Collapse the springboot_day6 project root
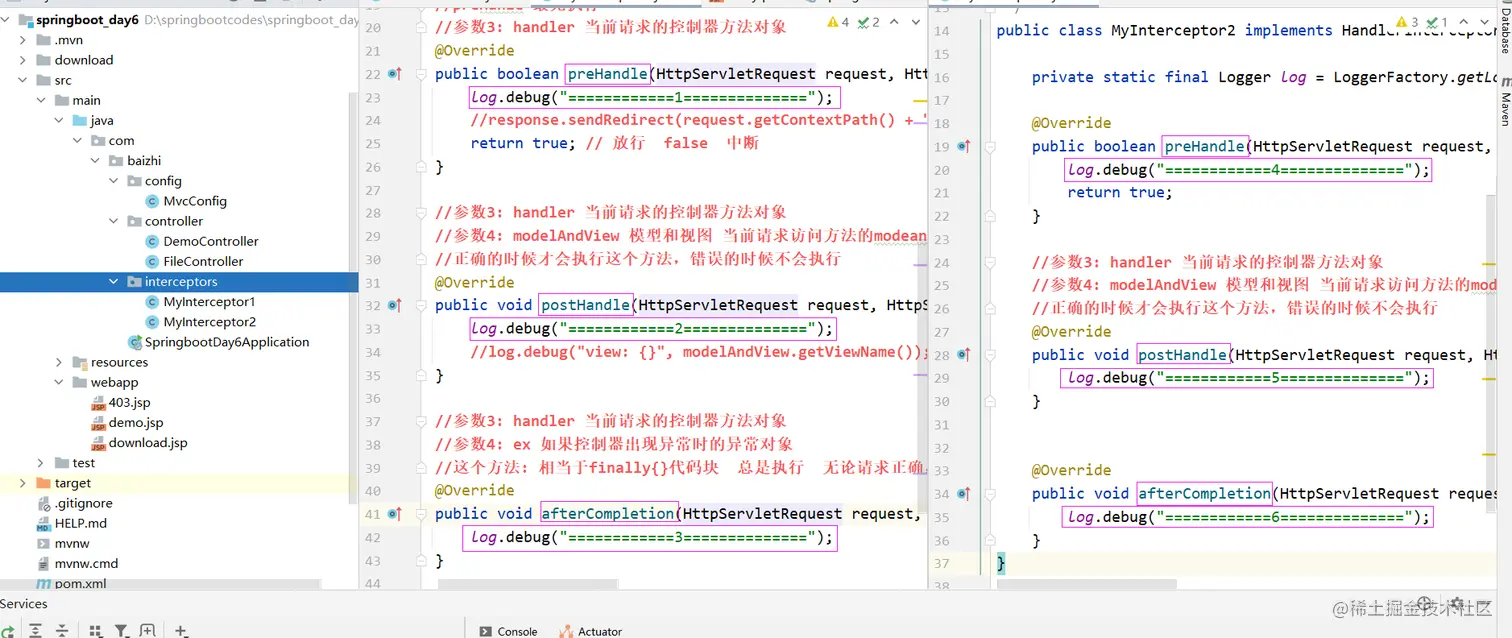1512x638 pixels. [x=6, y=20]
